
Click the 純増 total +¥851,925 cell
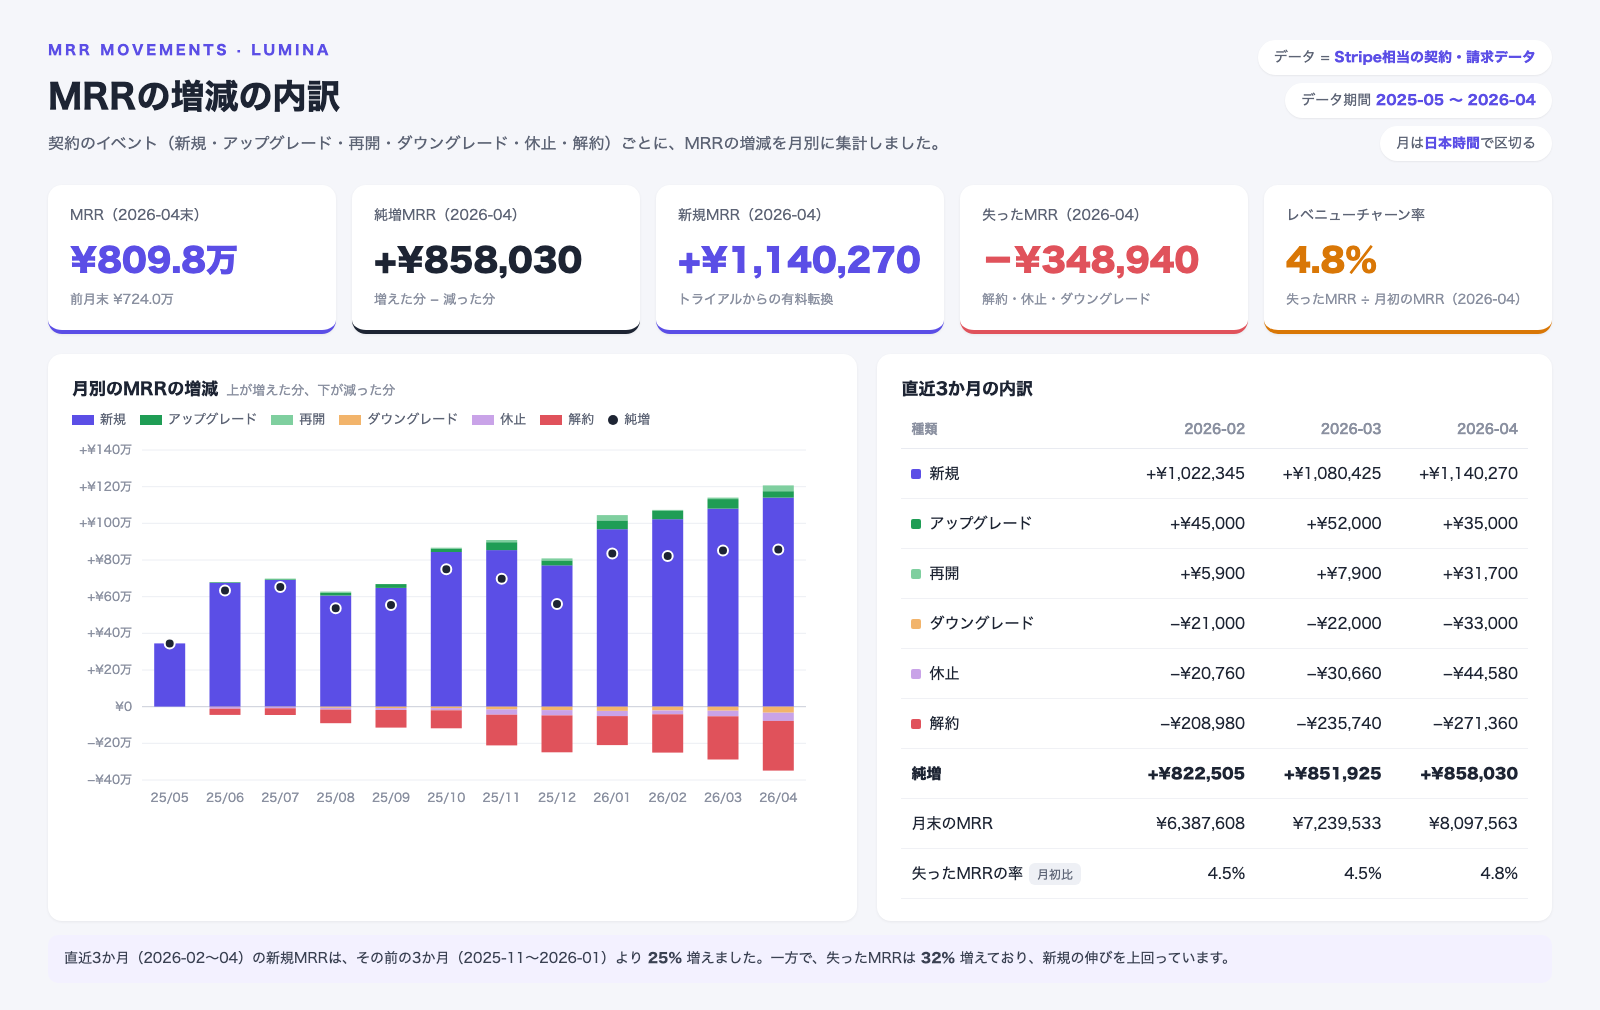tap(1332, 774)
